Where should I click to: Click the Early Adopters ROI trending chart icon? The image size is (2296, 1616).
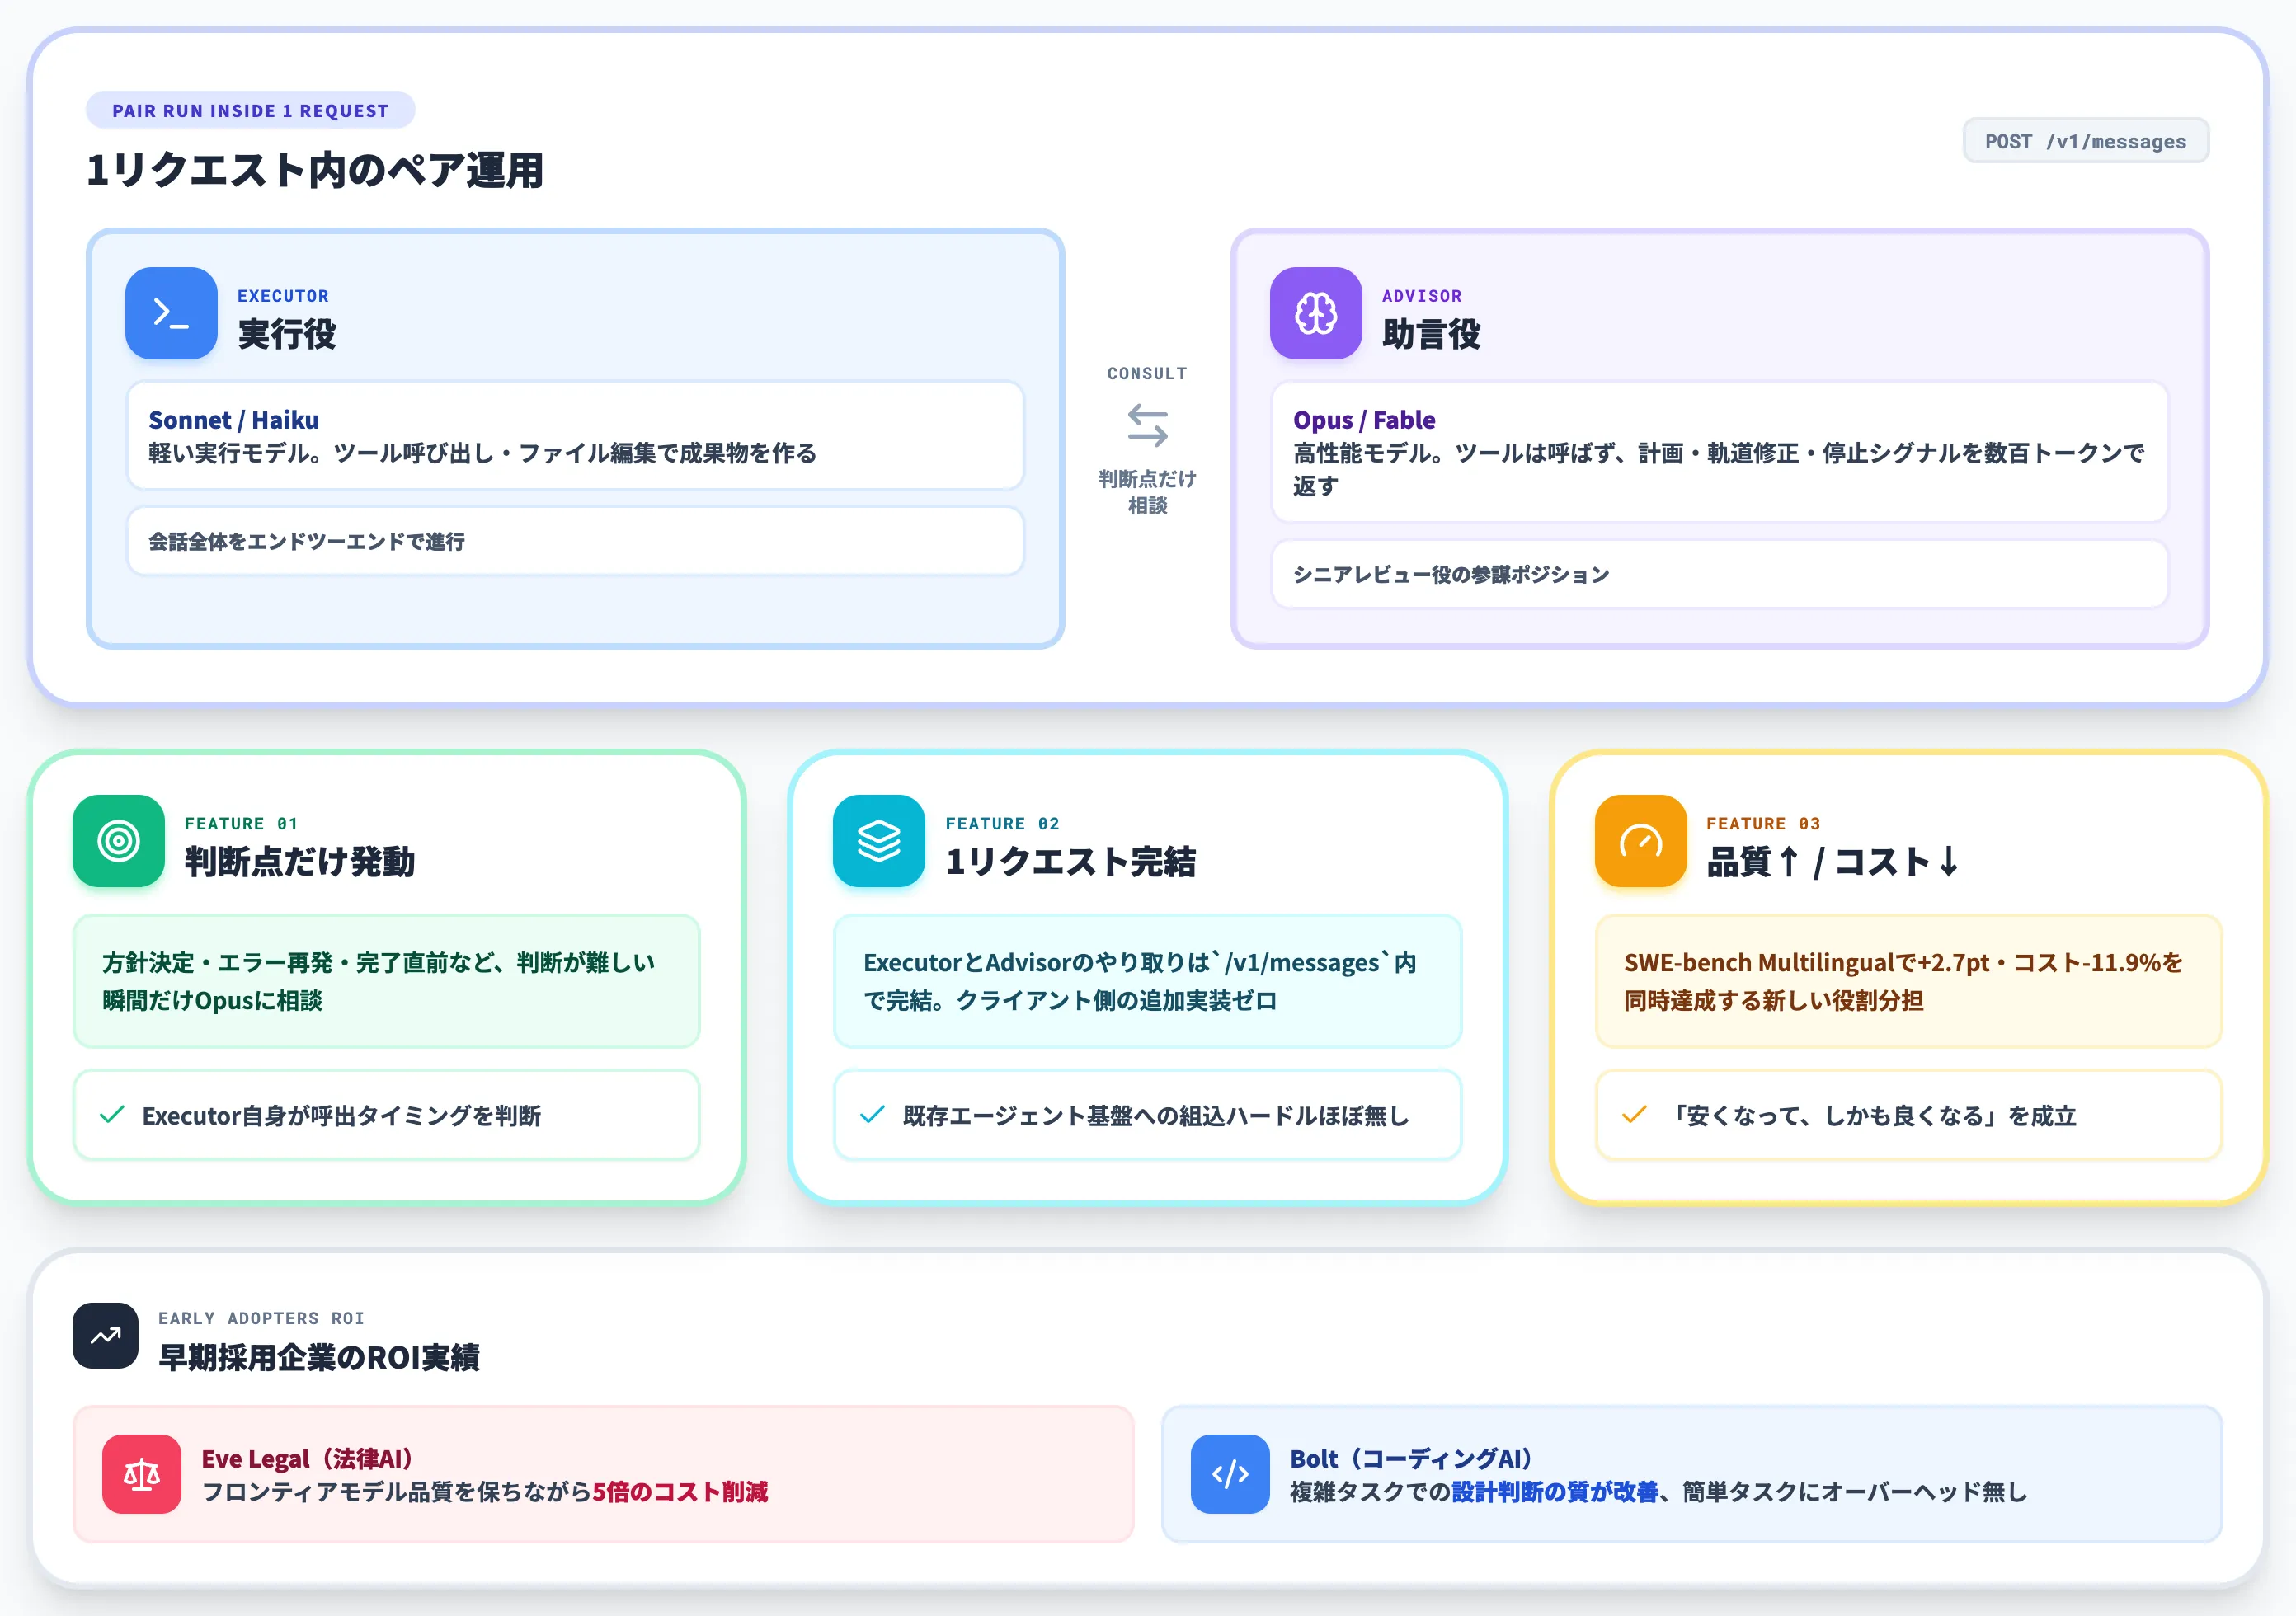click(x=105, y=1336)
